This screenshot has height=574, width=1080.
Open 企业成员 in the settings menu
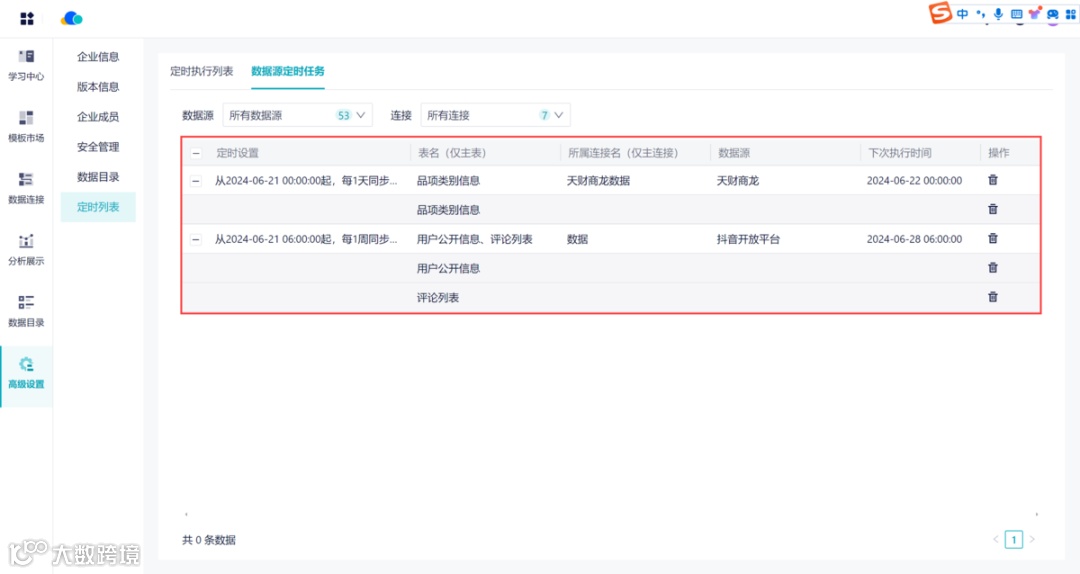[98, 116]
